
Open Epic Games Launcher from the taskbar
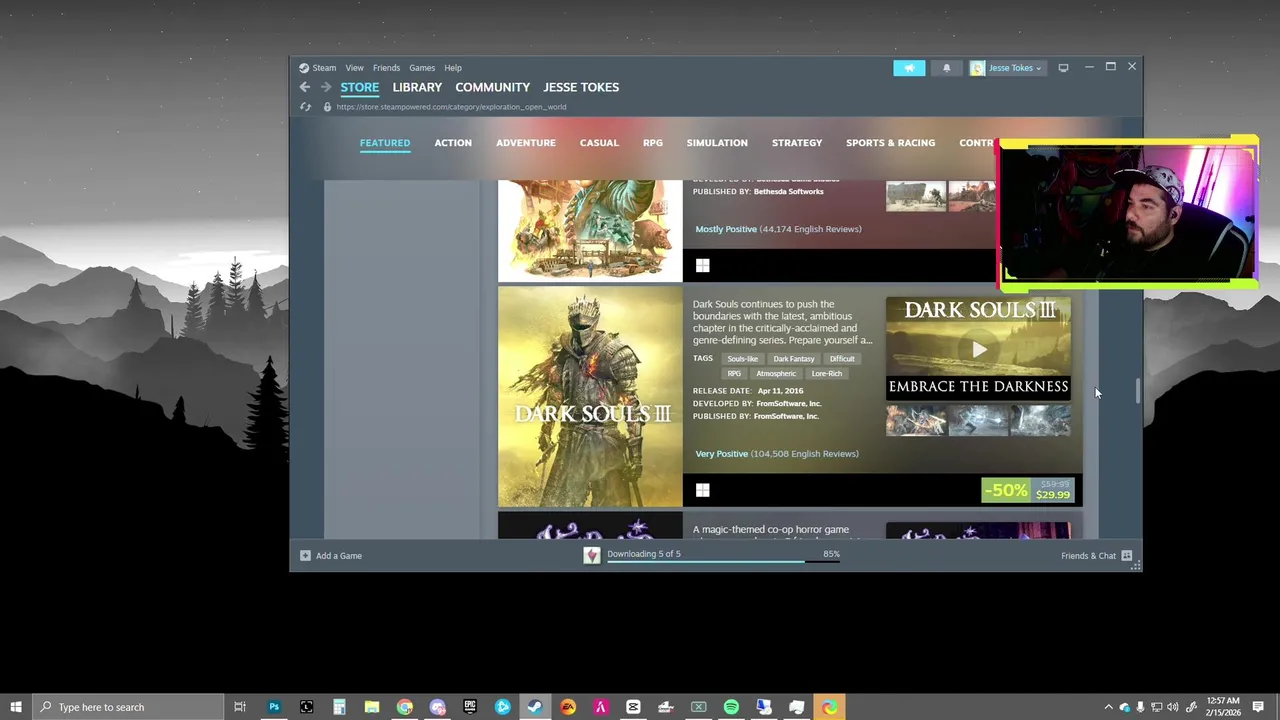click(470, 707)
